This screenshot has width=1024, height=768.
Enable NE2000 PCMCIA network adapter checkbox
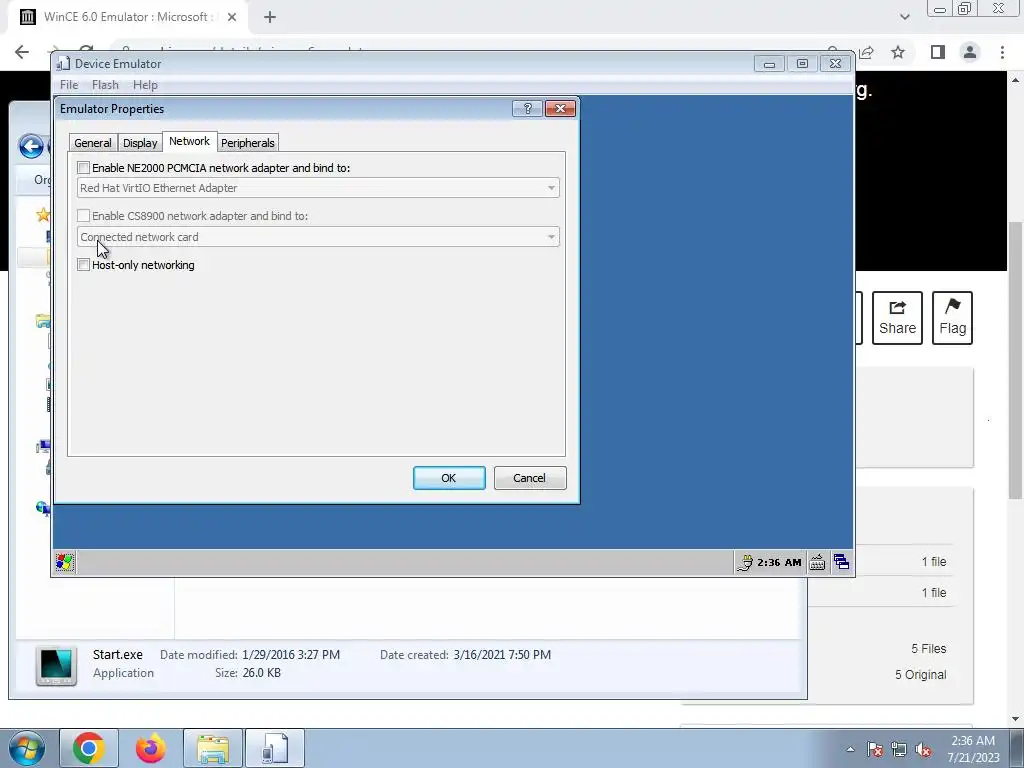[84, 168]
